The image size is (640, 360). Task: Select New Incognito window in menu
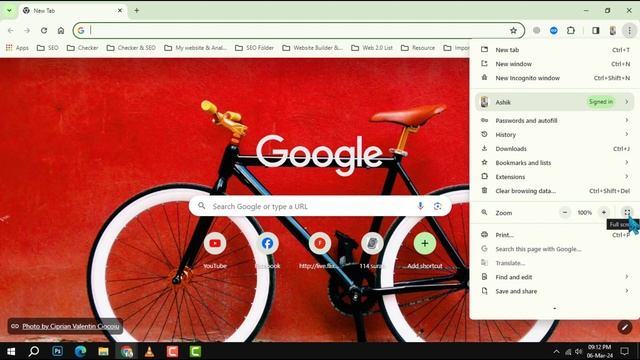click(555, 78)
